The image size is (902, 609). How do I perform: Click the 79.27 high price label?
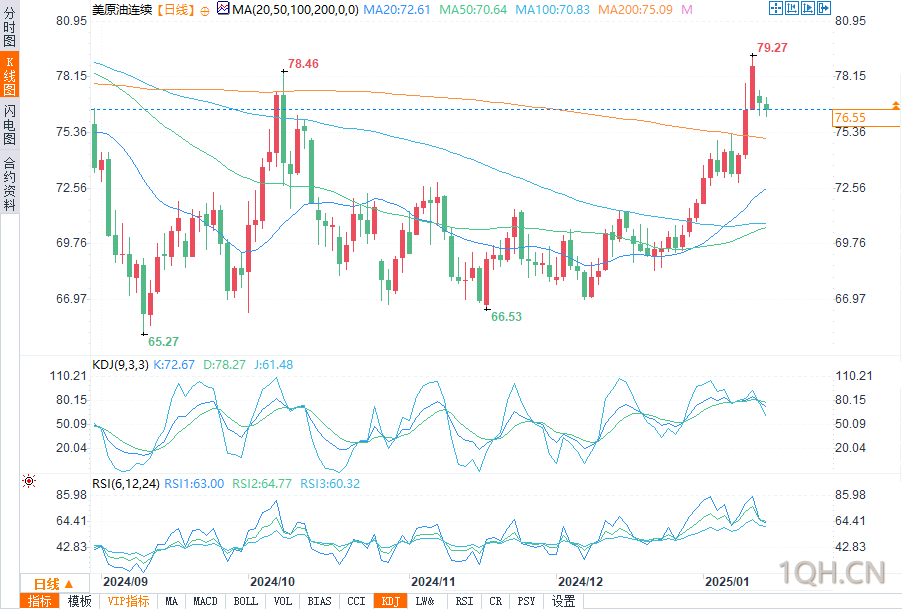click(772, 48)
